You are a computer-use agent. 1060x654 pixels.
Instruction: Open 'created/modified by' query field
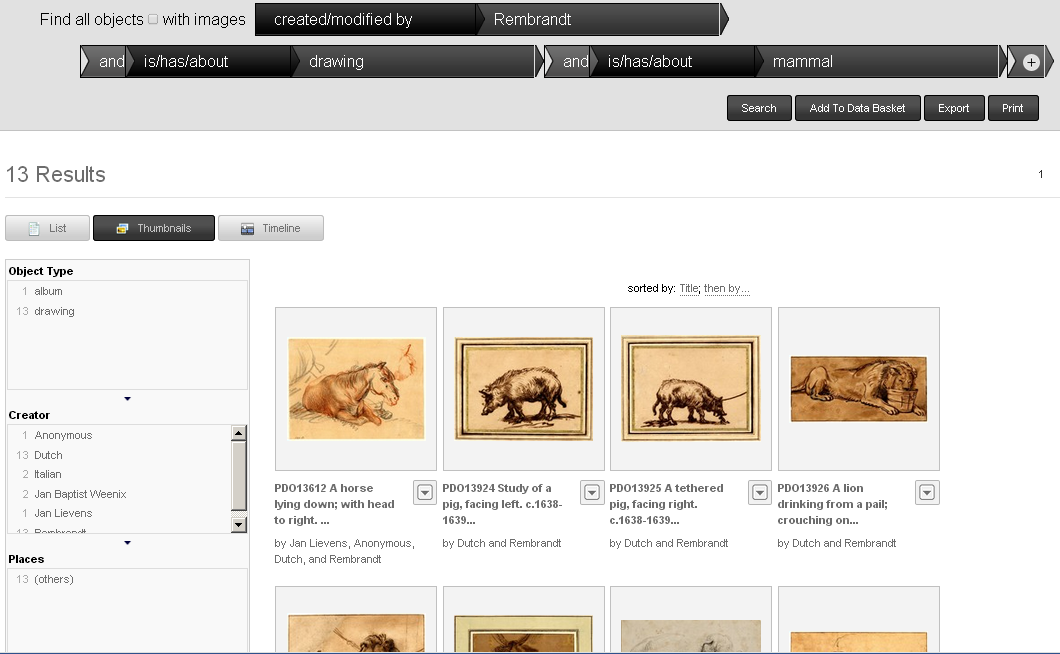point(365,20)
